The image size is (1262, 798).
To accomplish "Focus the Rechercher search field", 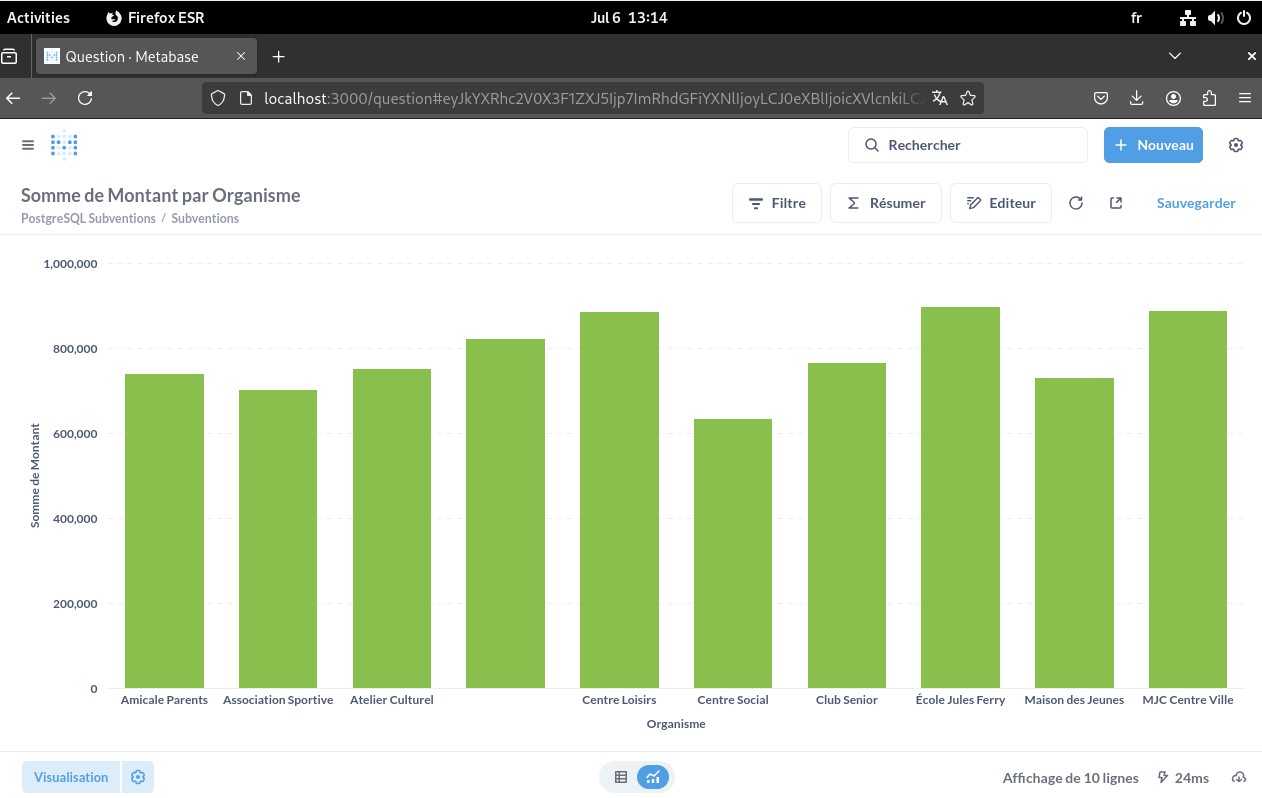I will click(967, 145).
